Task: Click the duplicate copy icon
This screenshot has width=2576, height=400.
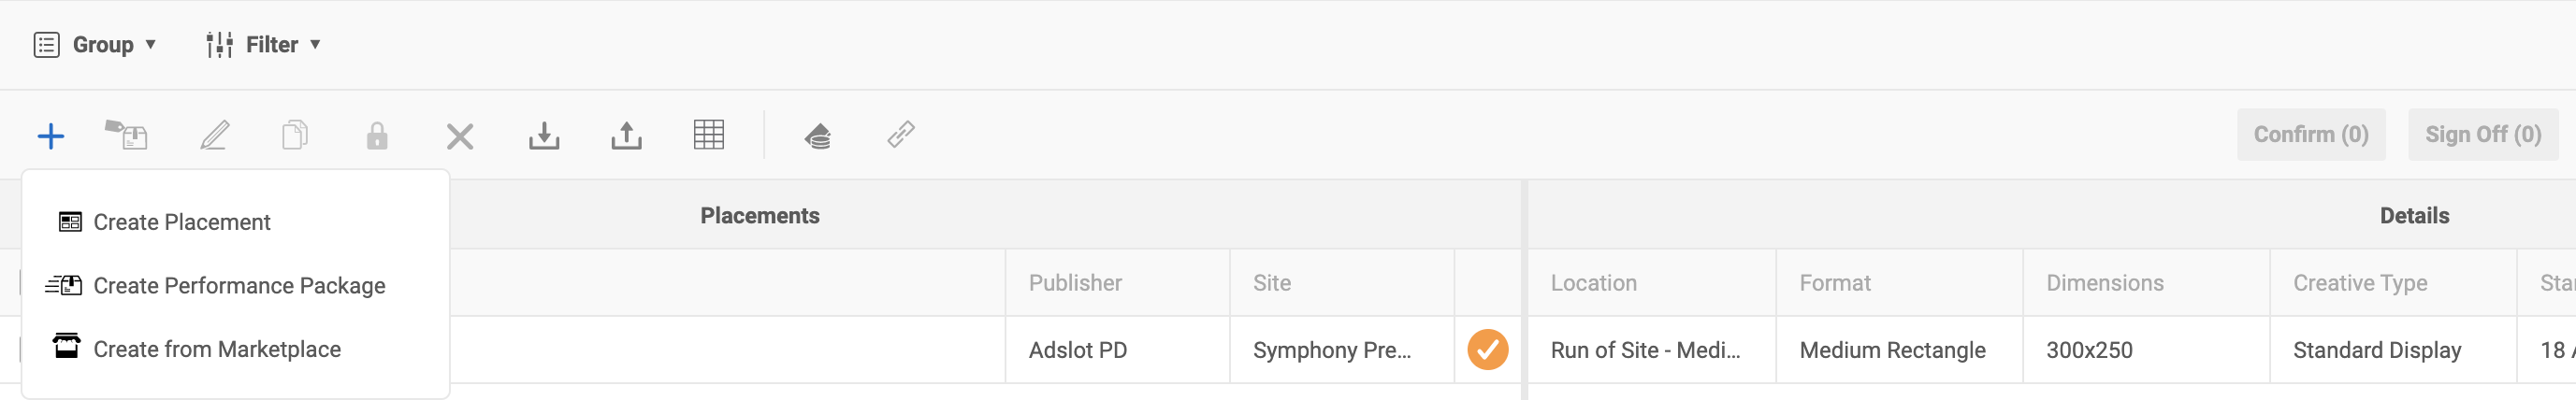Action: [x=295, y=135]
